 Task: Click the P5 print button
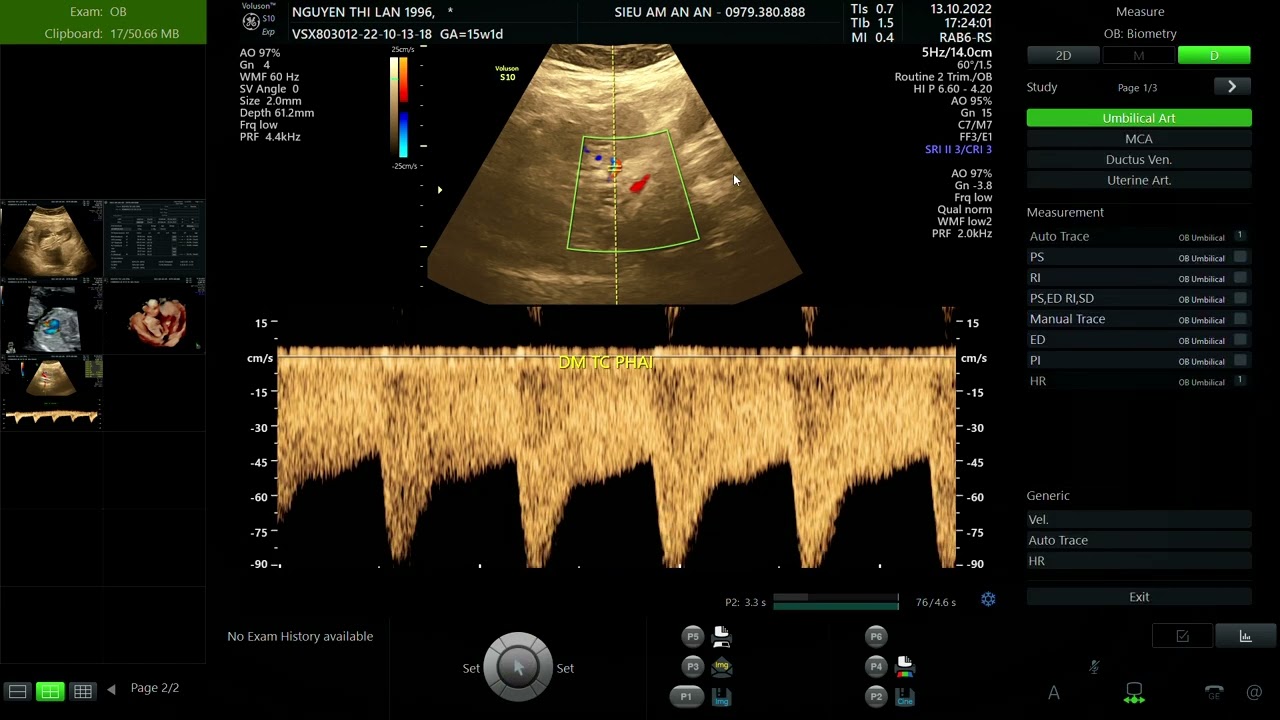coord(693,636)
